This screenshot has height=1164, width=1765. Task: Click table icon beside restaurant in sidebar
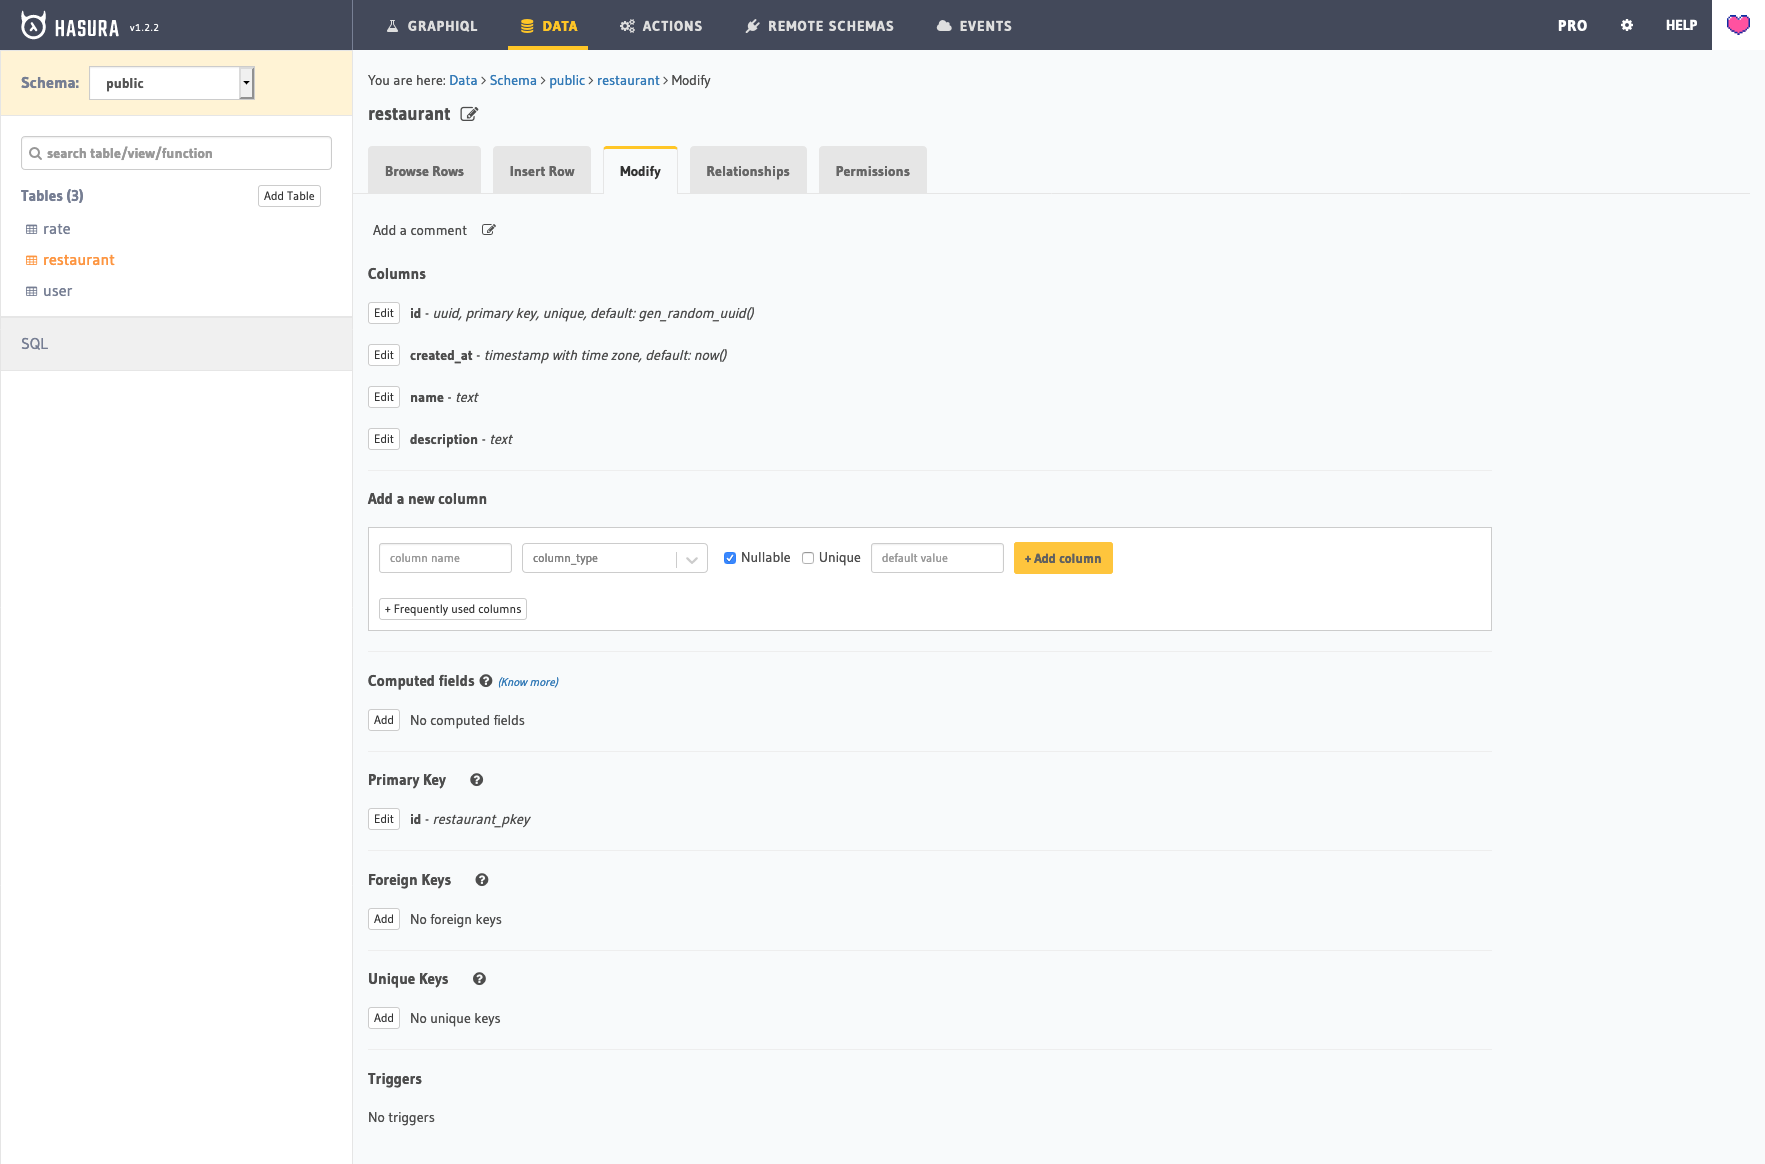tap(31, 260)
